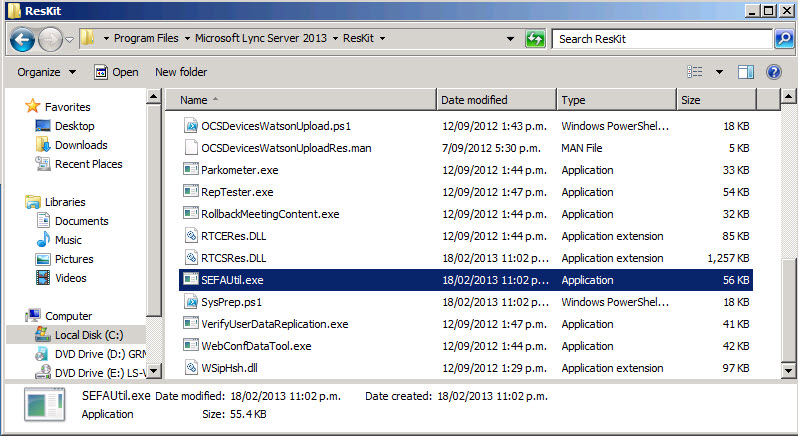Open the Organize dropdown menu
Viewport: 798px width, 436px height.
coord(46,72)
